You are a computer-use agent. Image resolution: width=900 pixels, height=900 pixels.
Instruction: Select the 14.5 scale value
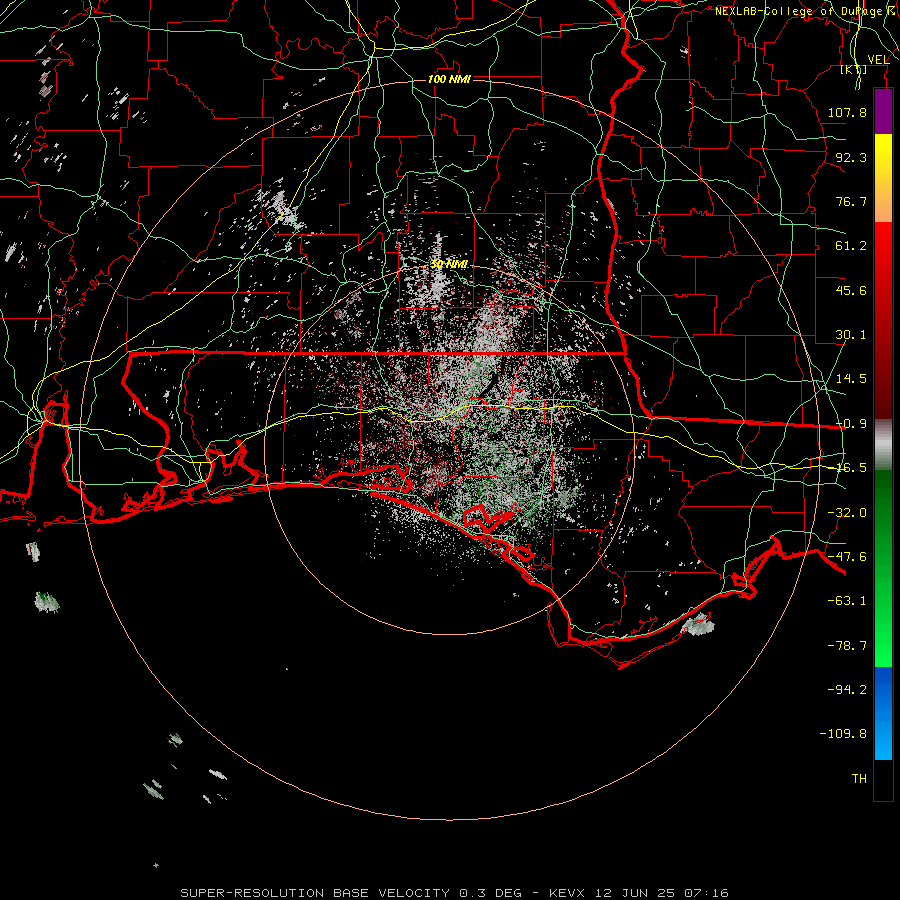pyautogui.click(x=851, y=379)
